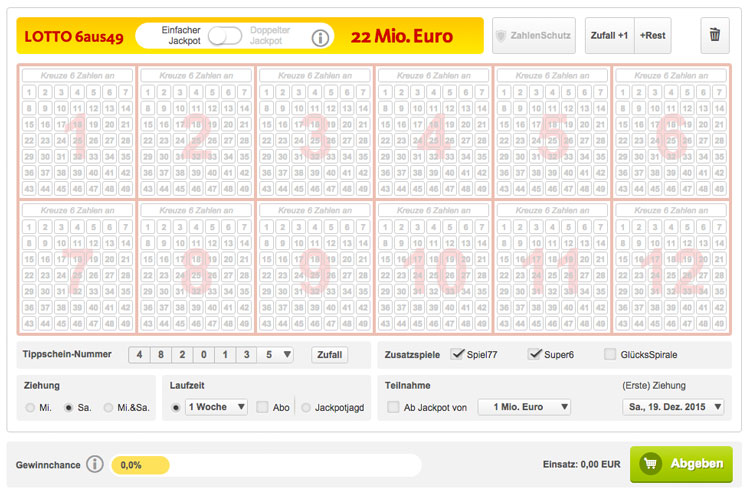This screenshot has height=494, width=750.
Task: Select the Mi. draw radio button
Action: click(30, 407)
